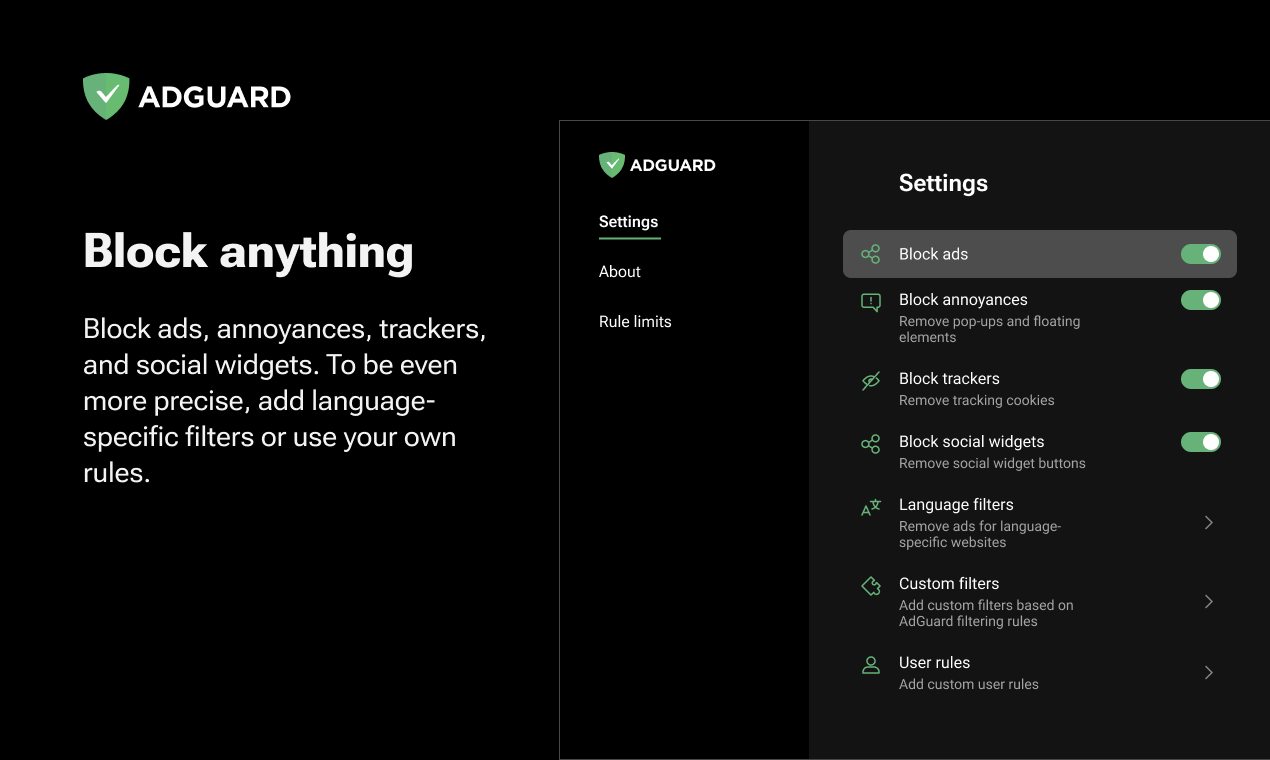Click the large AdGuard shield logo
The width and height of the screenshot is (1270, 760).
(x=106, y=96)
